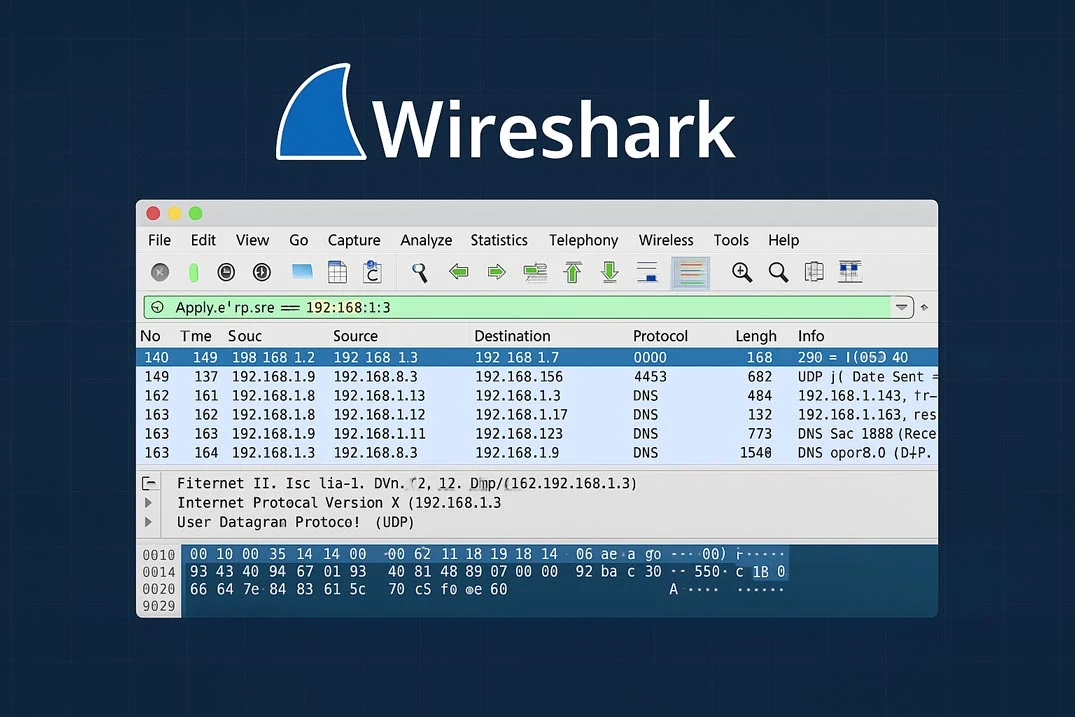Jump to first packet up-arrow icon
This screenshot has height=717, width=1075.
(572, 272)
